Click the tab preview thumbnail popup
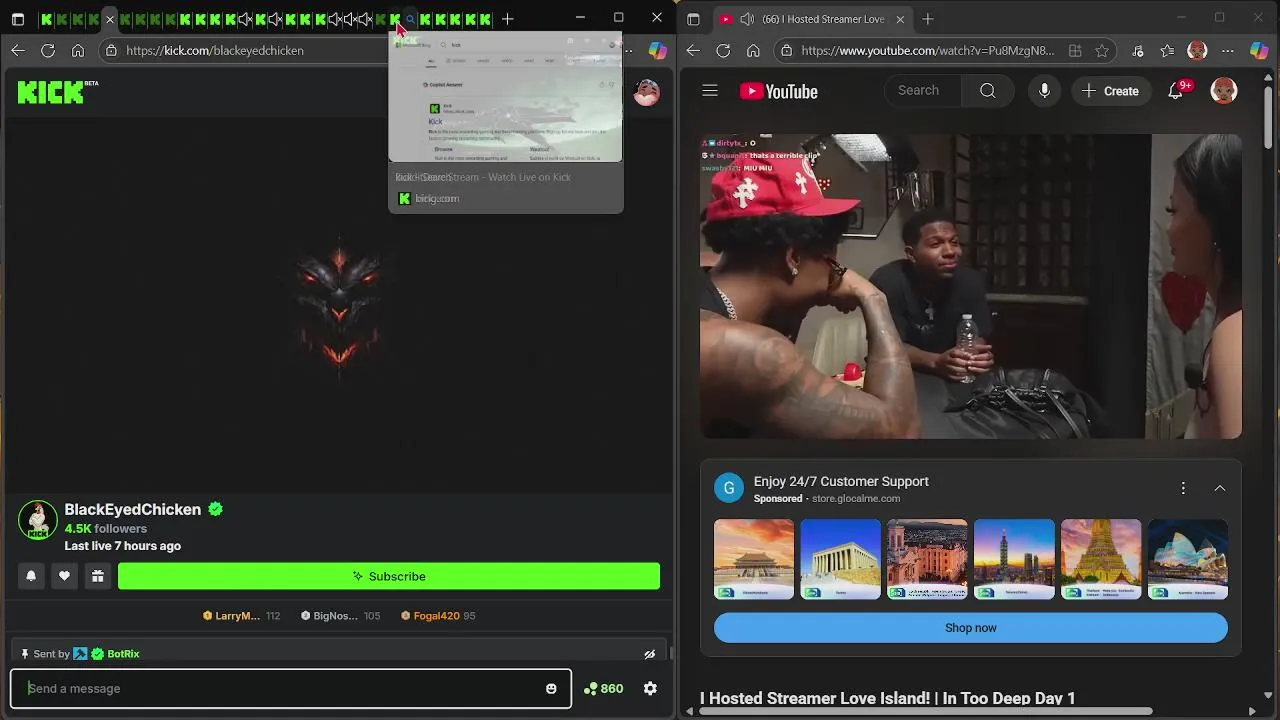The width and height of the screenshot is (1280, 720). 505,97
